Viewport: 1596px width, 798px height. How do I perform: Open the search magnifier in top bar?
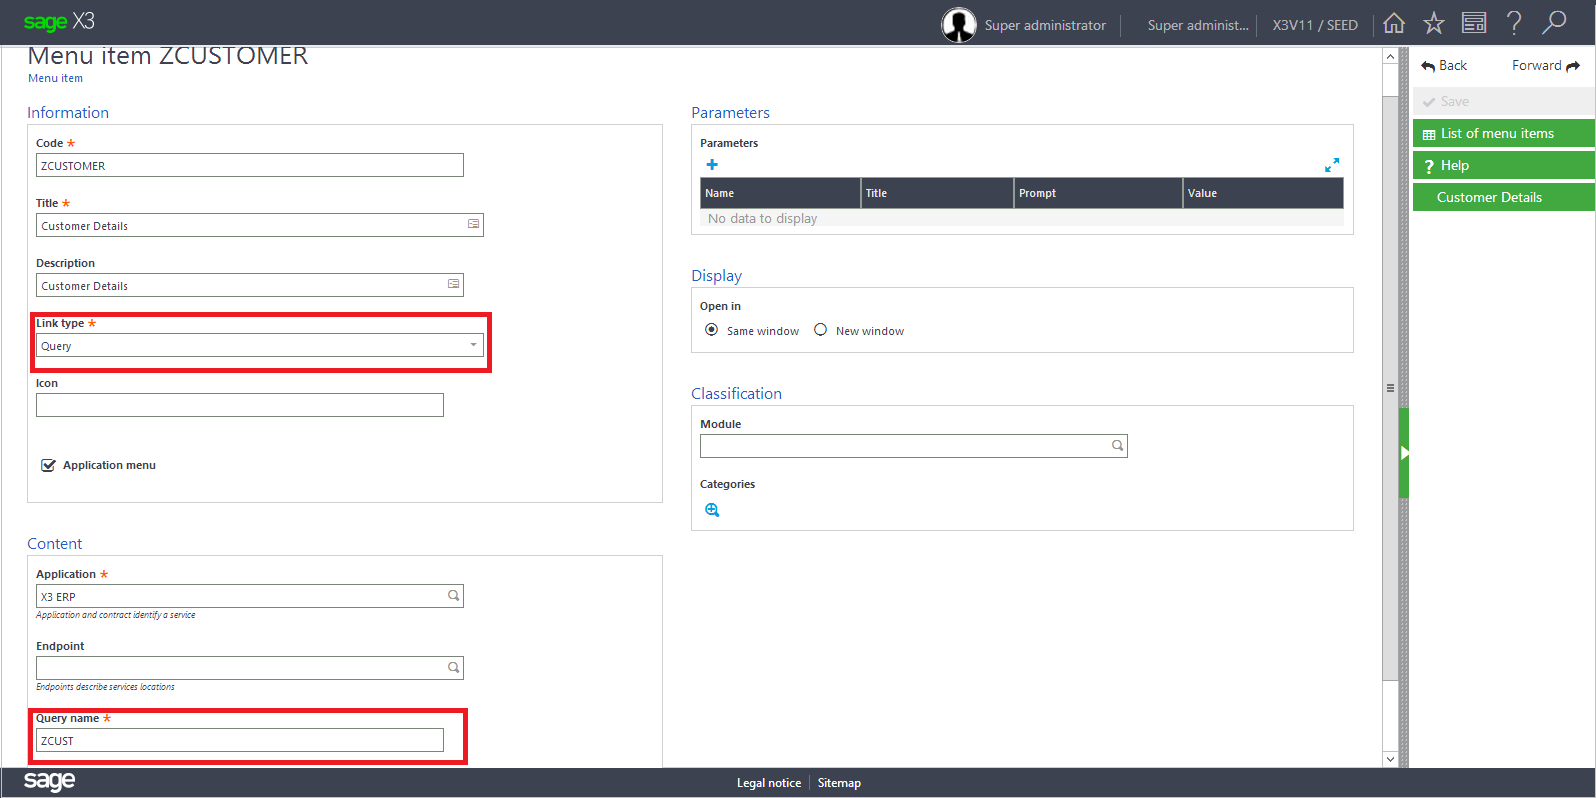pyautogui.click(x=1554, y=23)
